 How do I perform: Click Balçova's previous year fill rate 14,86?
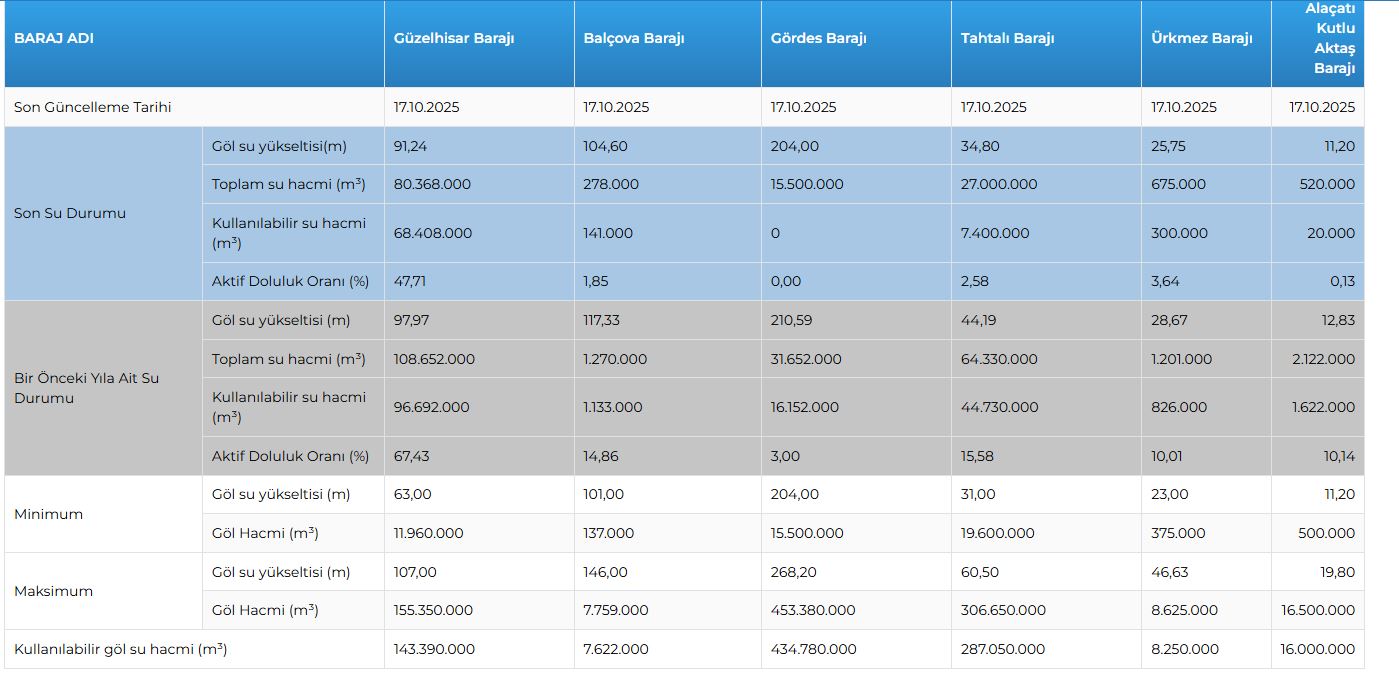click(601, 456)
